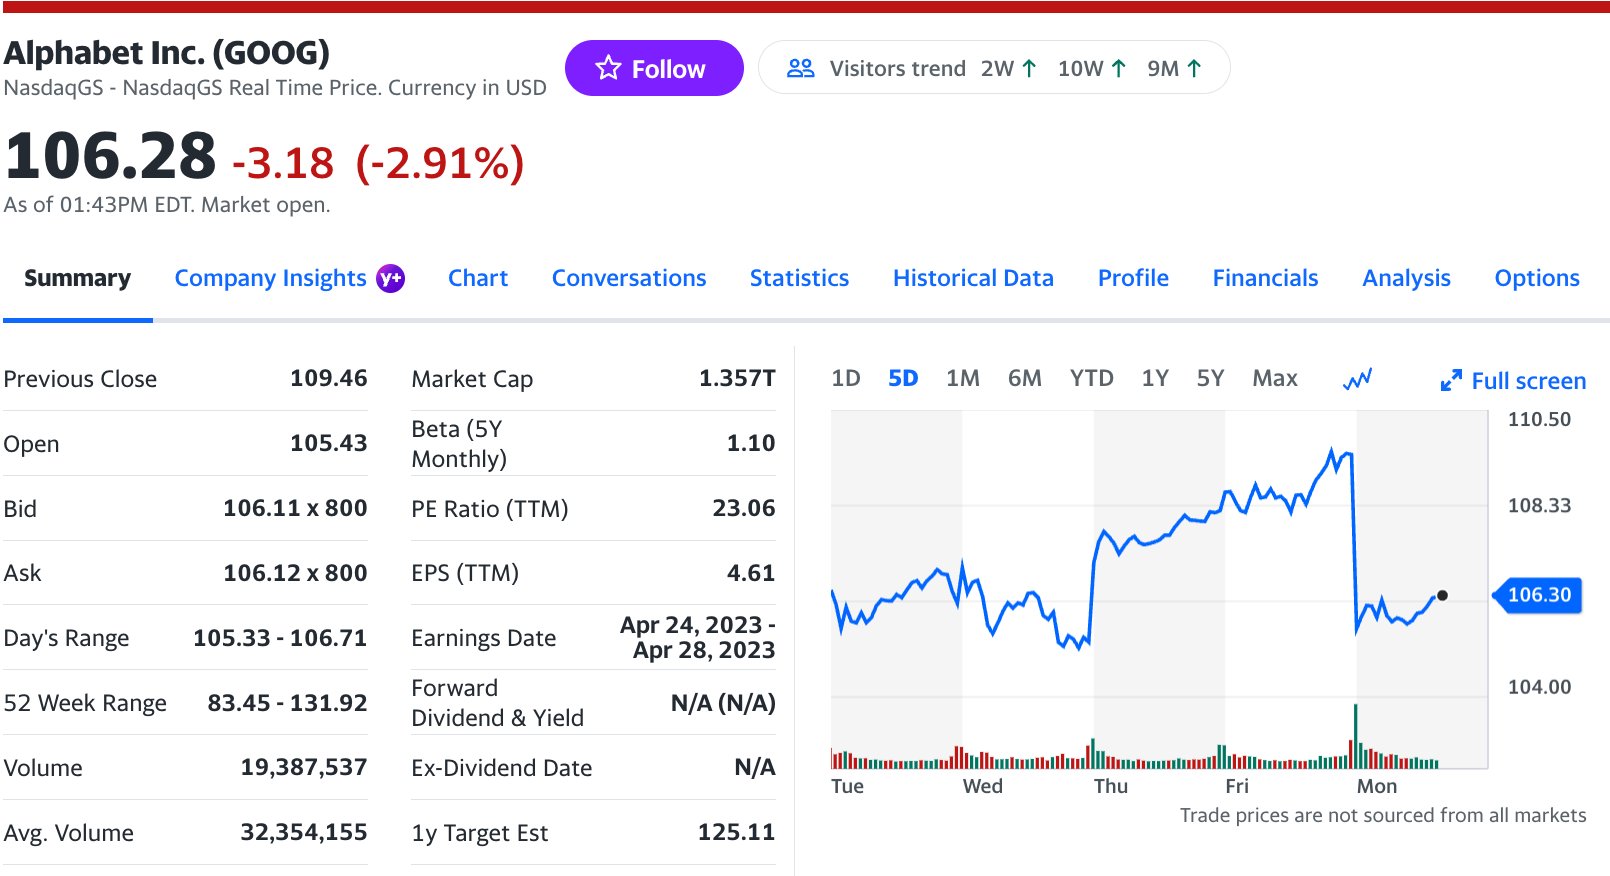
Task: Click the large 106.28 price quote
Action: point(110,157)
